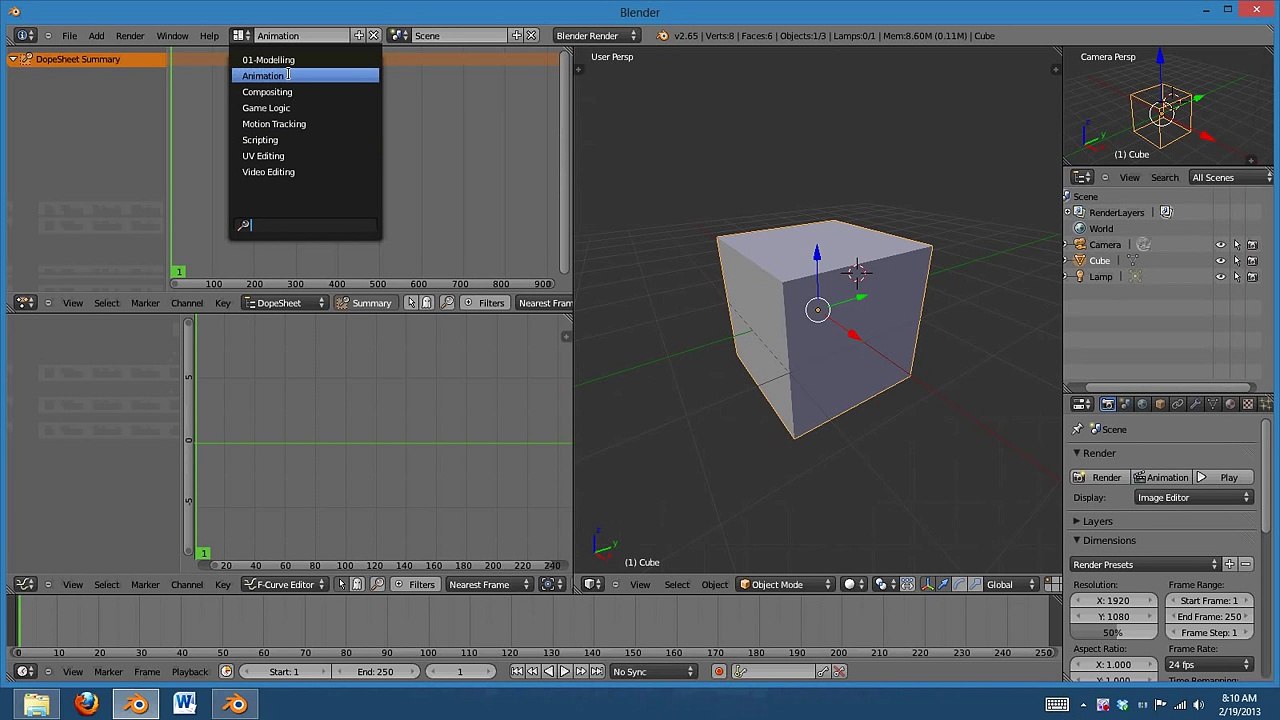Open the Constraints chain tab icon
Image resolution: width=1280 pixels, height=720 pixels.
pos(1177,404)
